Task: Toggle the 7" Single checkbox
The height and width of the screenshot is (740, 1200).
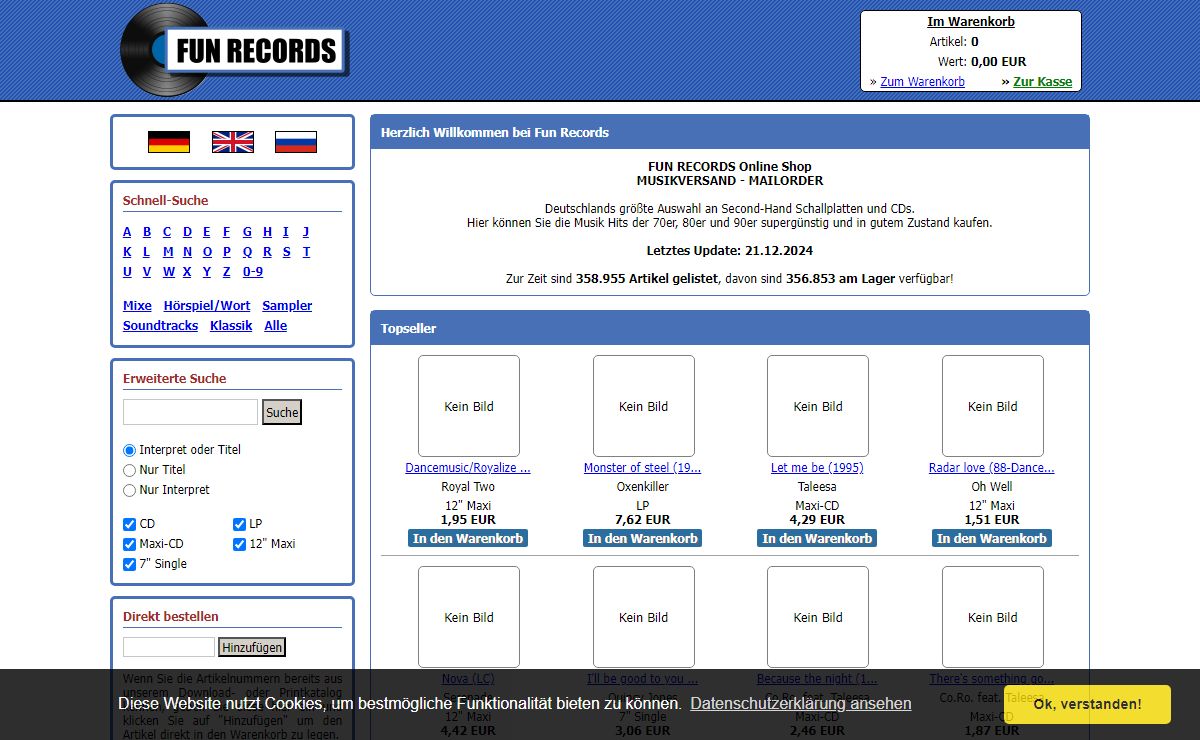Action: pyautogui.click(x=129, y=564)
